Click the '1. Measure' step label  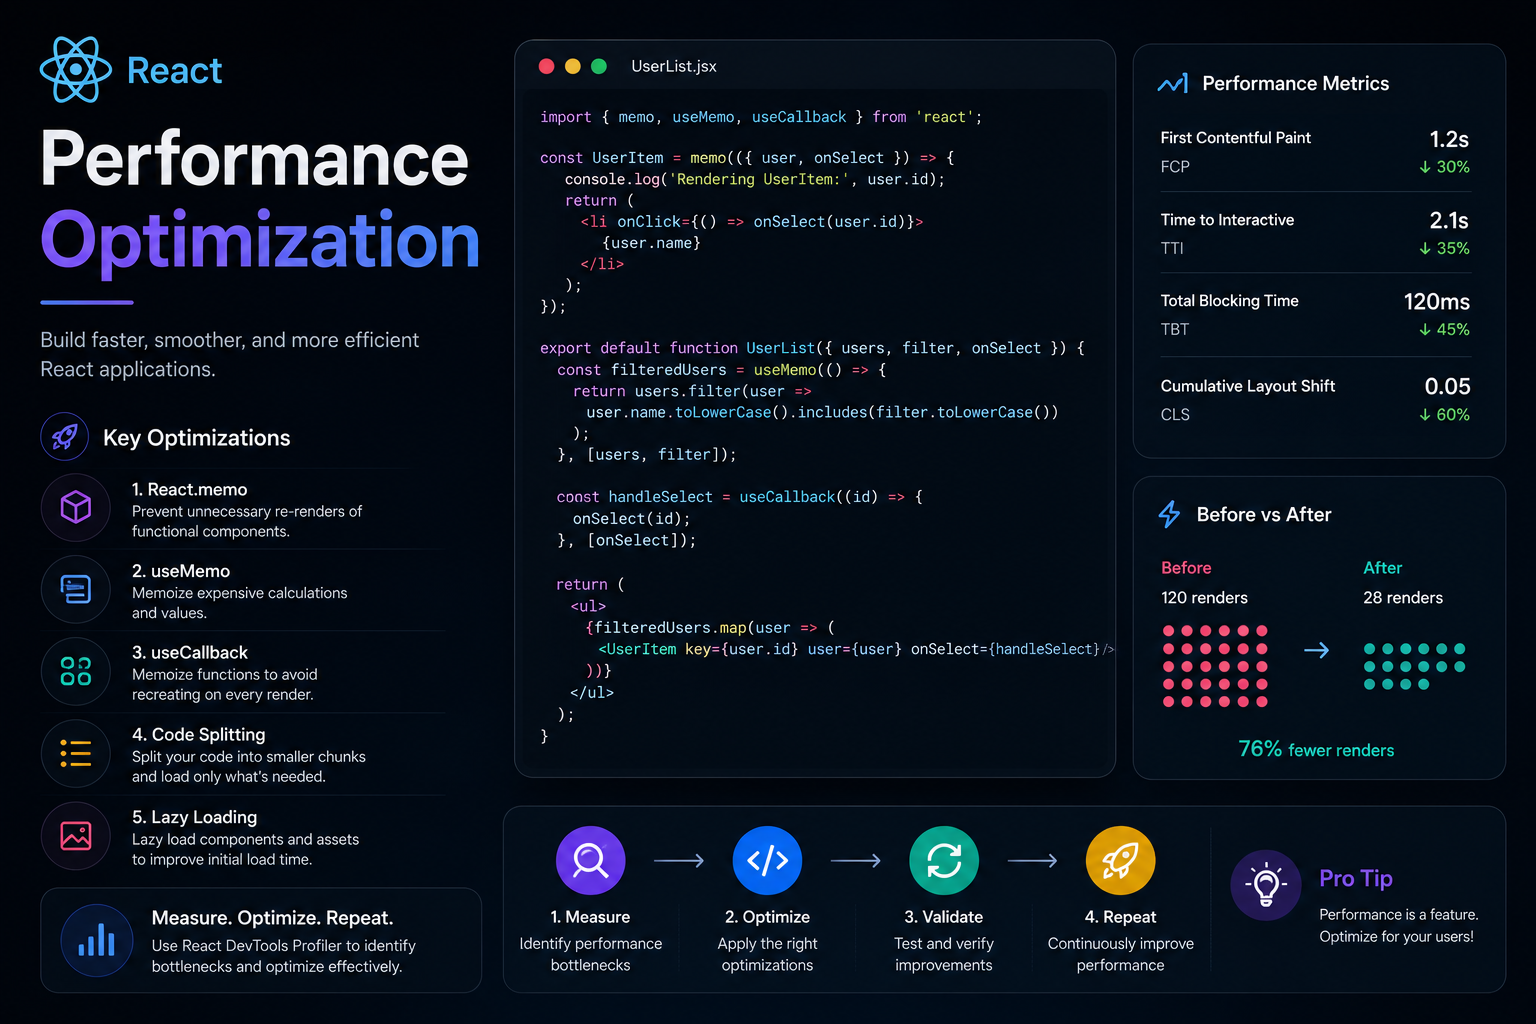[590, 917]
